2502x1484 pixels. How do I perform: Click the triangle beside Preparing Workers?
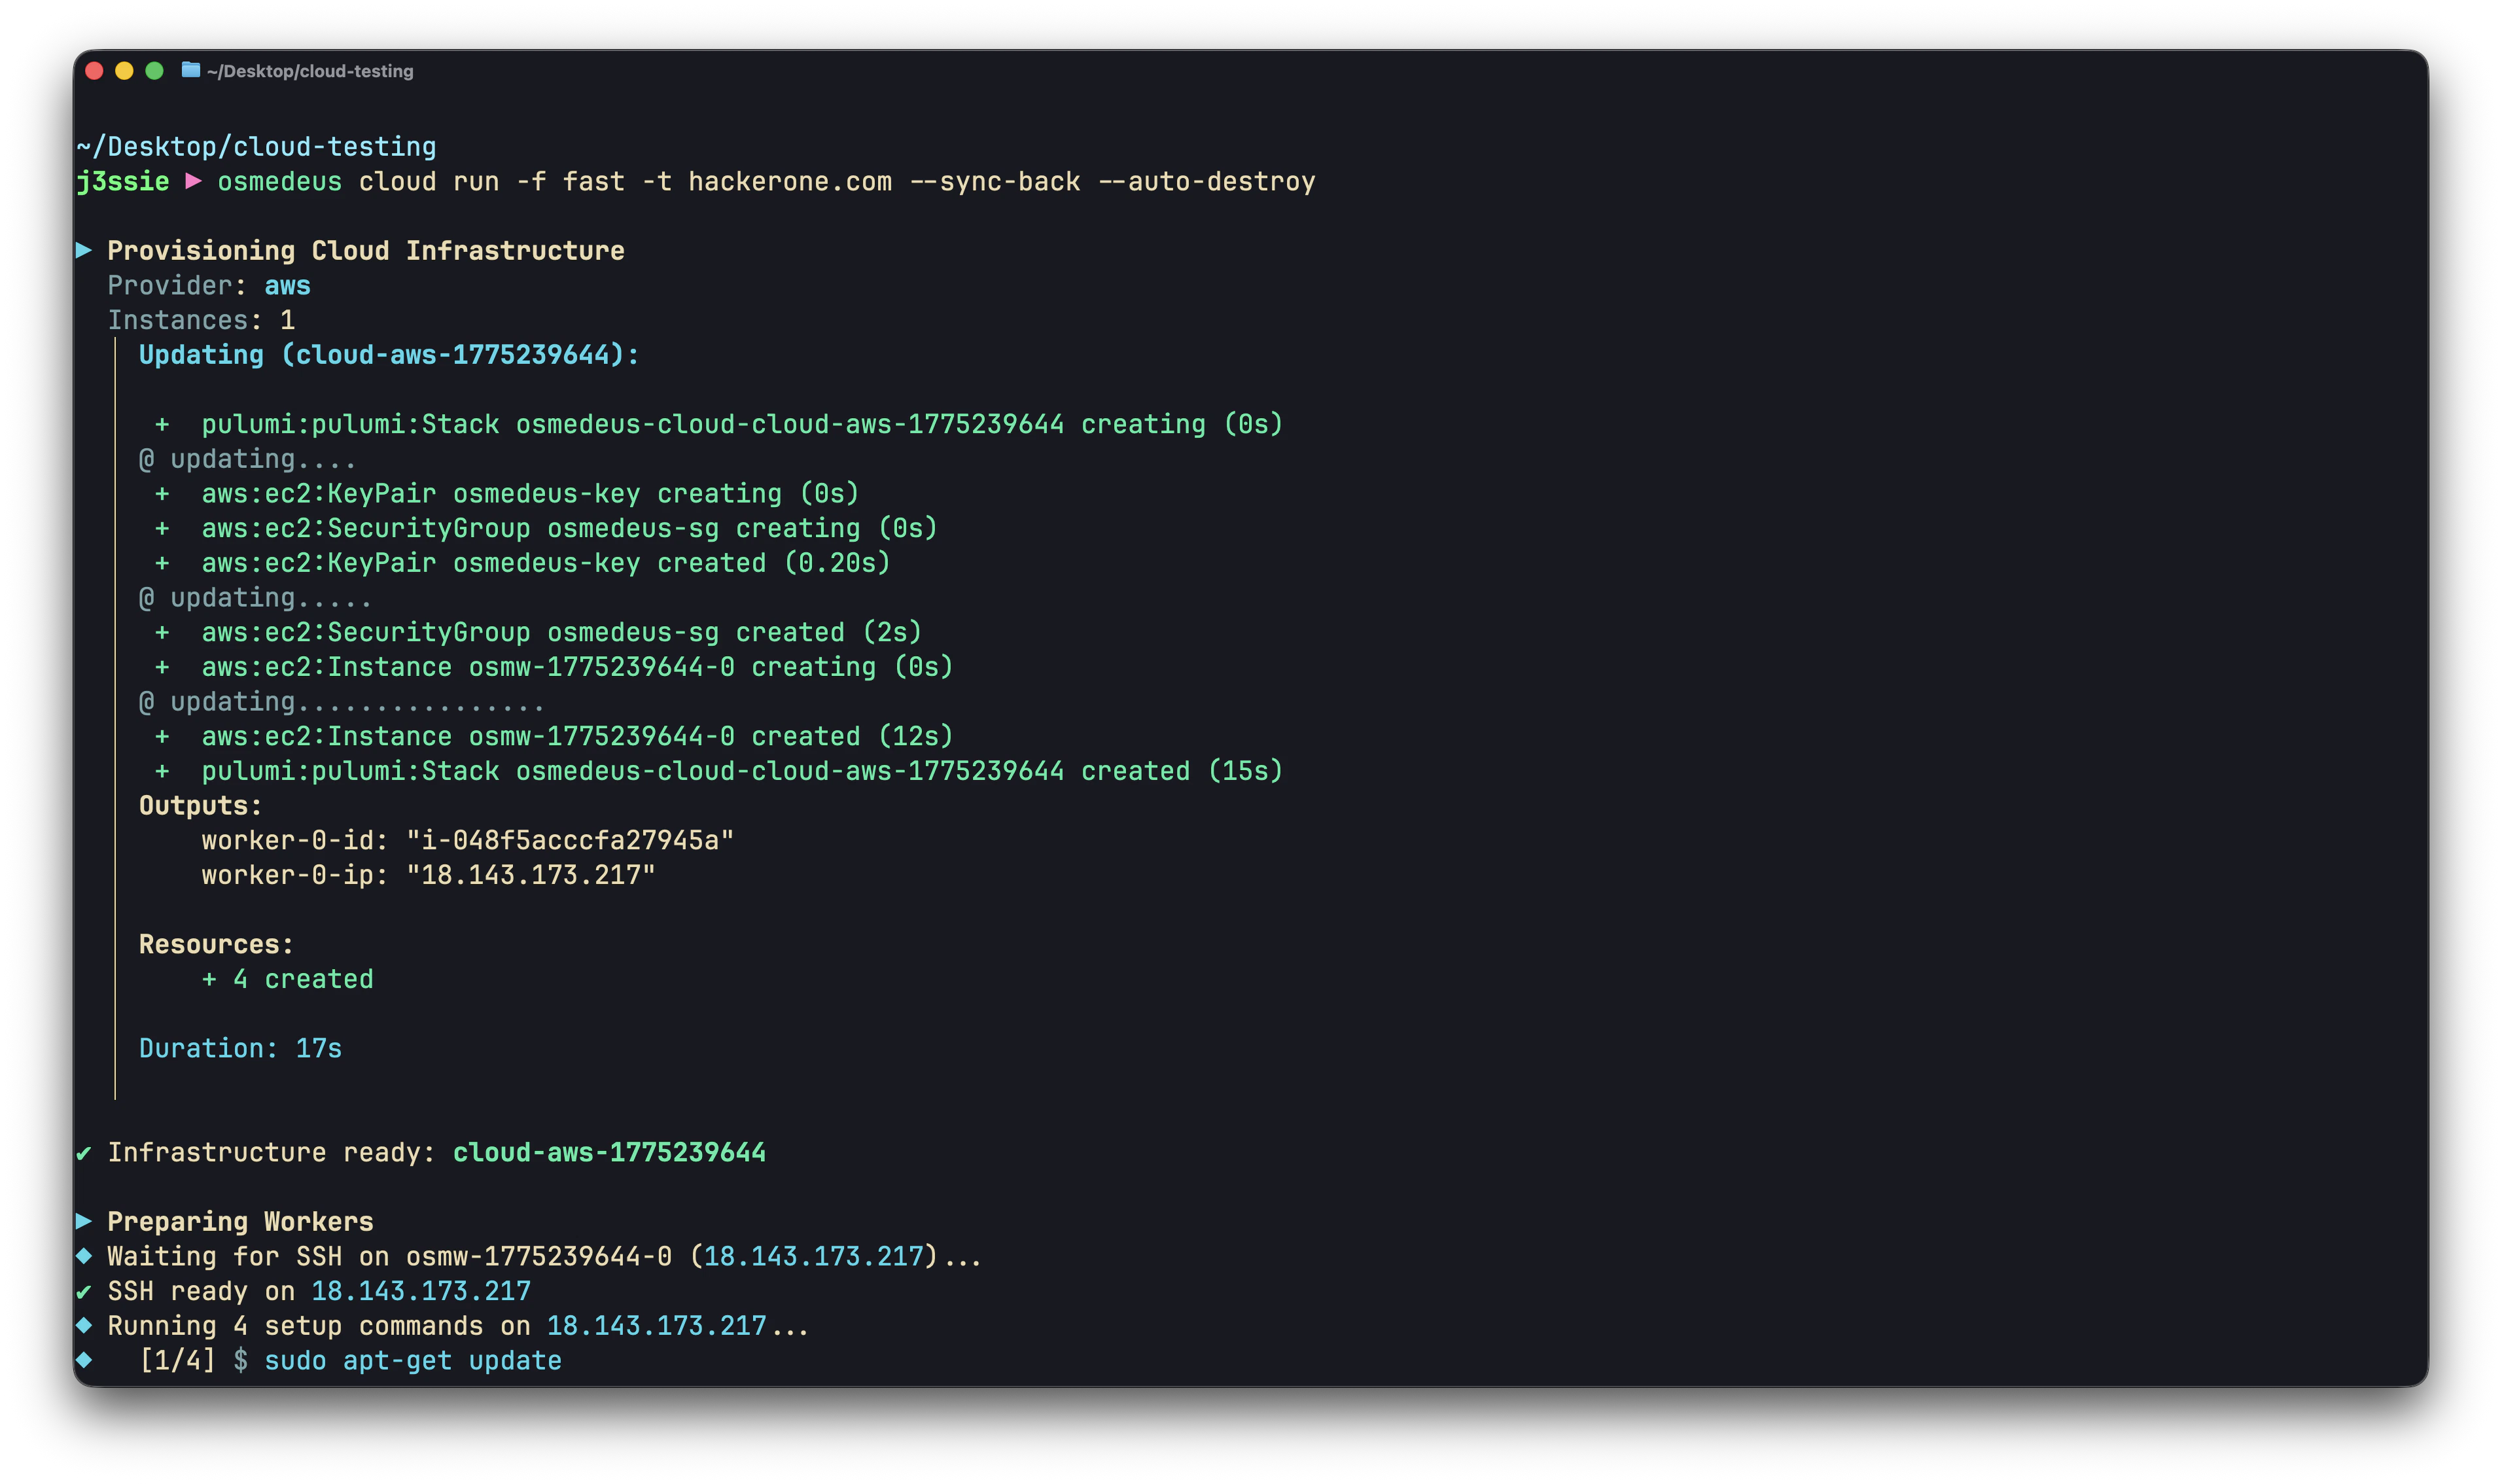tap(84, 1221)
